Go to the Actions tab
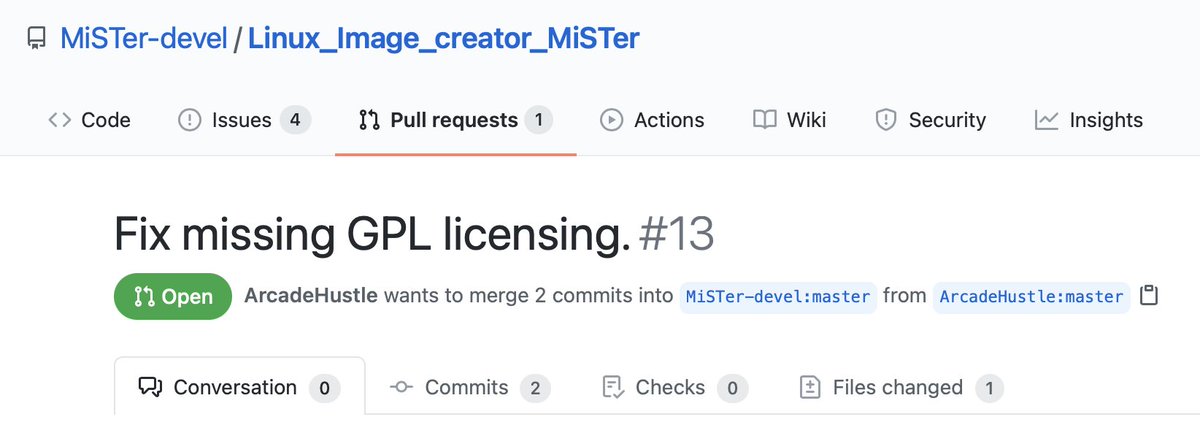The image size is (1200, 425). pyautogui.click(x=652, y=120)
